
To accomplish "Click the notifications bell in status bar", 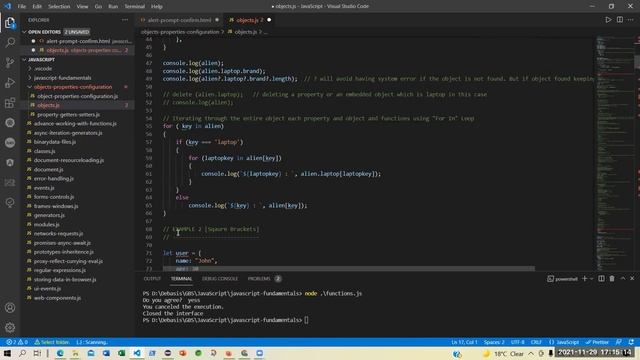I will (x=631, y=342).
